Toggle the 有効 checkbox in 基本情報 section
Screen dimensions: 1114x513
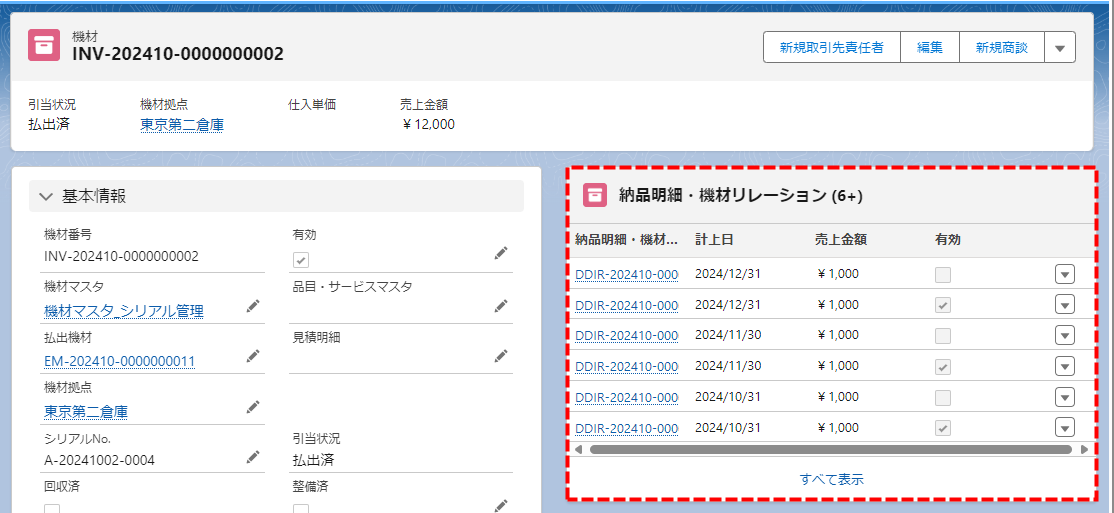click(301, 260)
